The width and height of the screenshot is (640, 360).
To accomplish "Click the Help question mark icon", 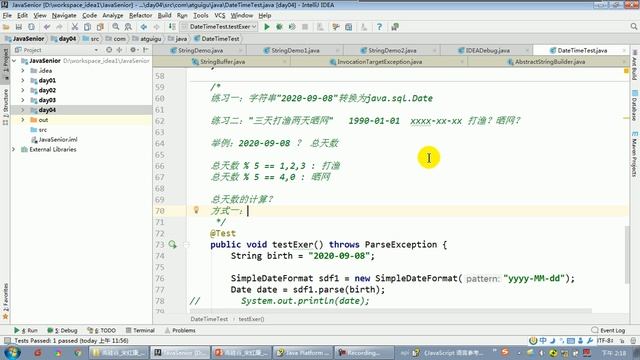I will tap(379, 27).
